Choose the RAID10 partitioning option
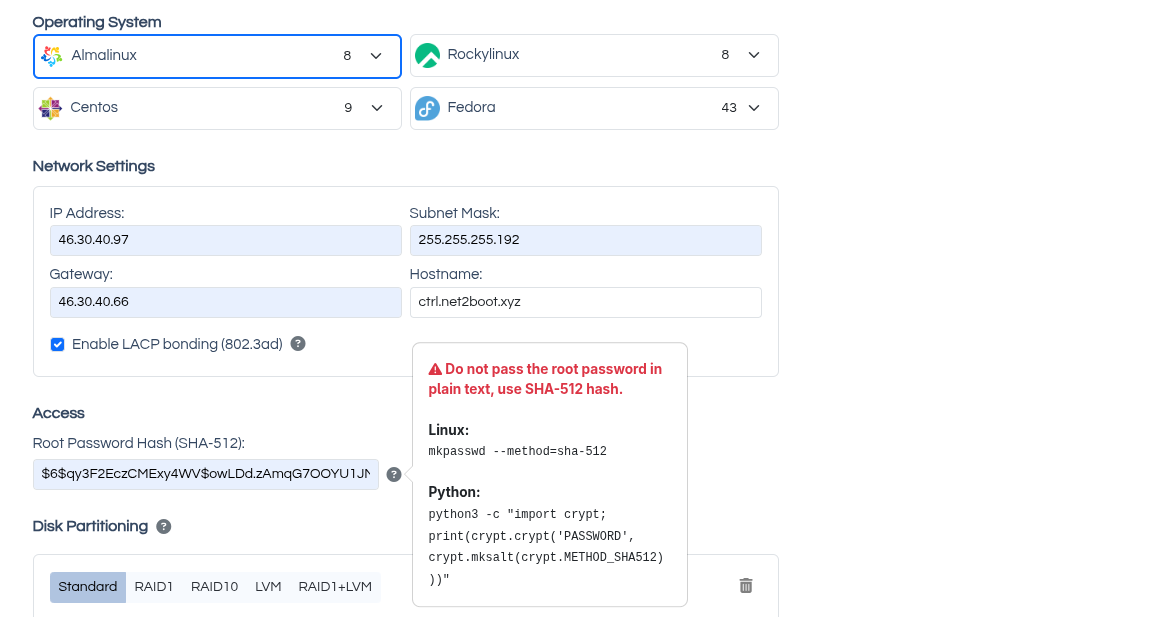This screenshot has width=1154, height=617. point(214,587)
